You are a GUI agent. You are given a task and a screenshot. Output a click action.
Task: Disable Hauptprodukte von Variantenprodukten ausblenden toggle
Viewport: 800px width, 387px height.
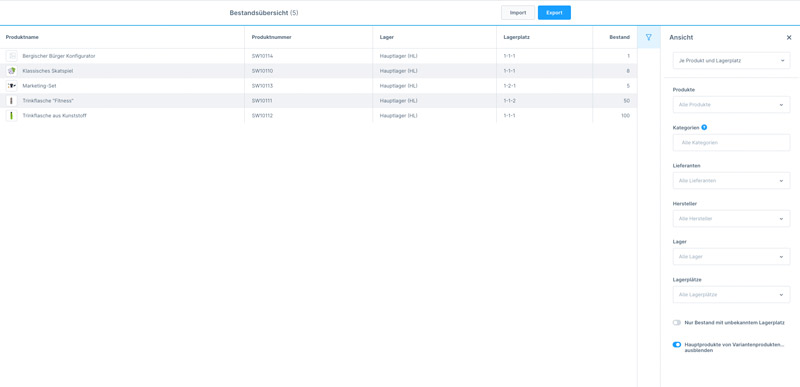click(x=677, y=345)
